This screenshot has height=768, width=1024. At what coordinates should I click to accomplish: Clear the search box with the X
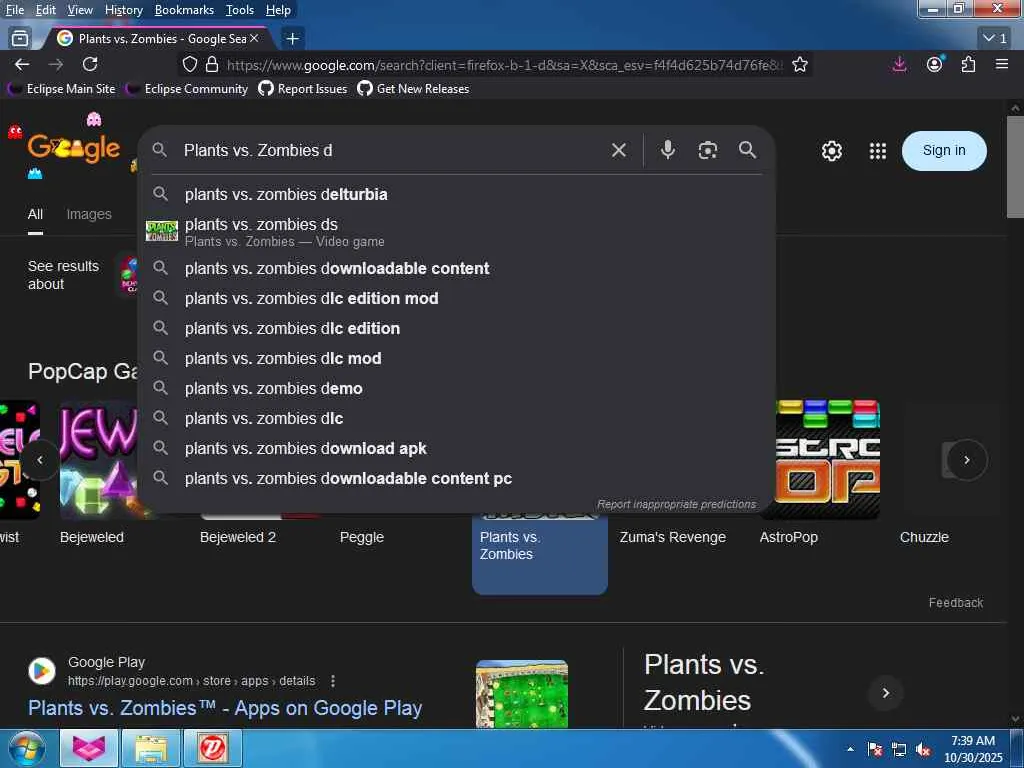click(x=618, y=150)
